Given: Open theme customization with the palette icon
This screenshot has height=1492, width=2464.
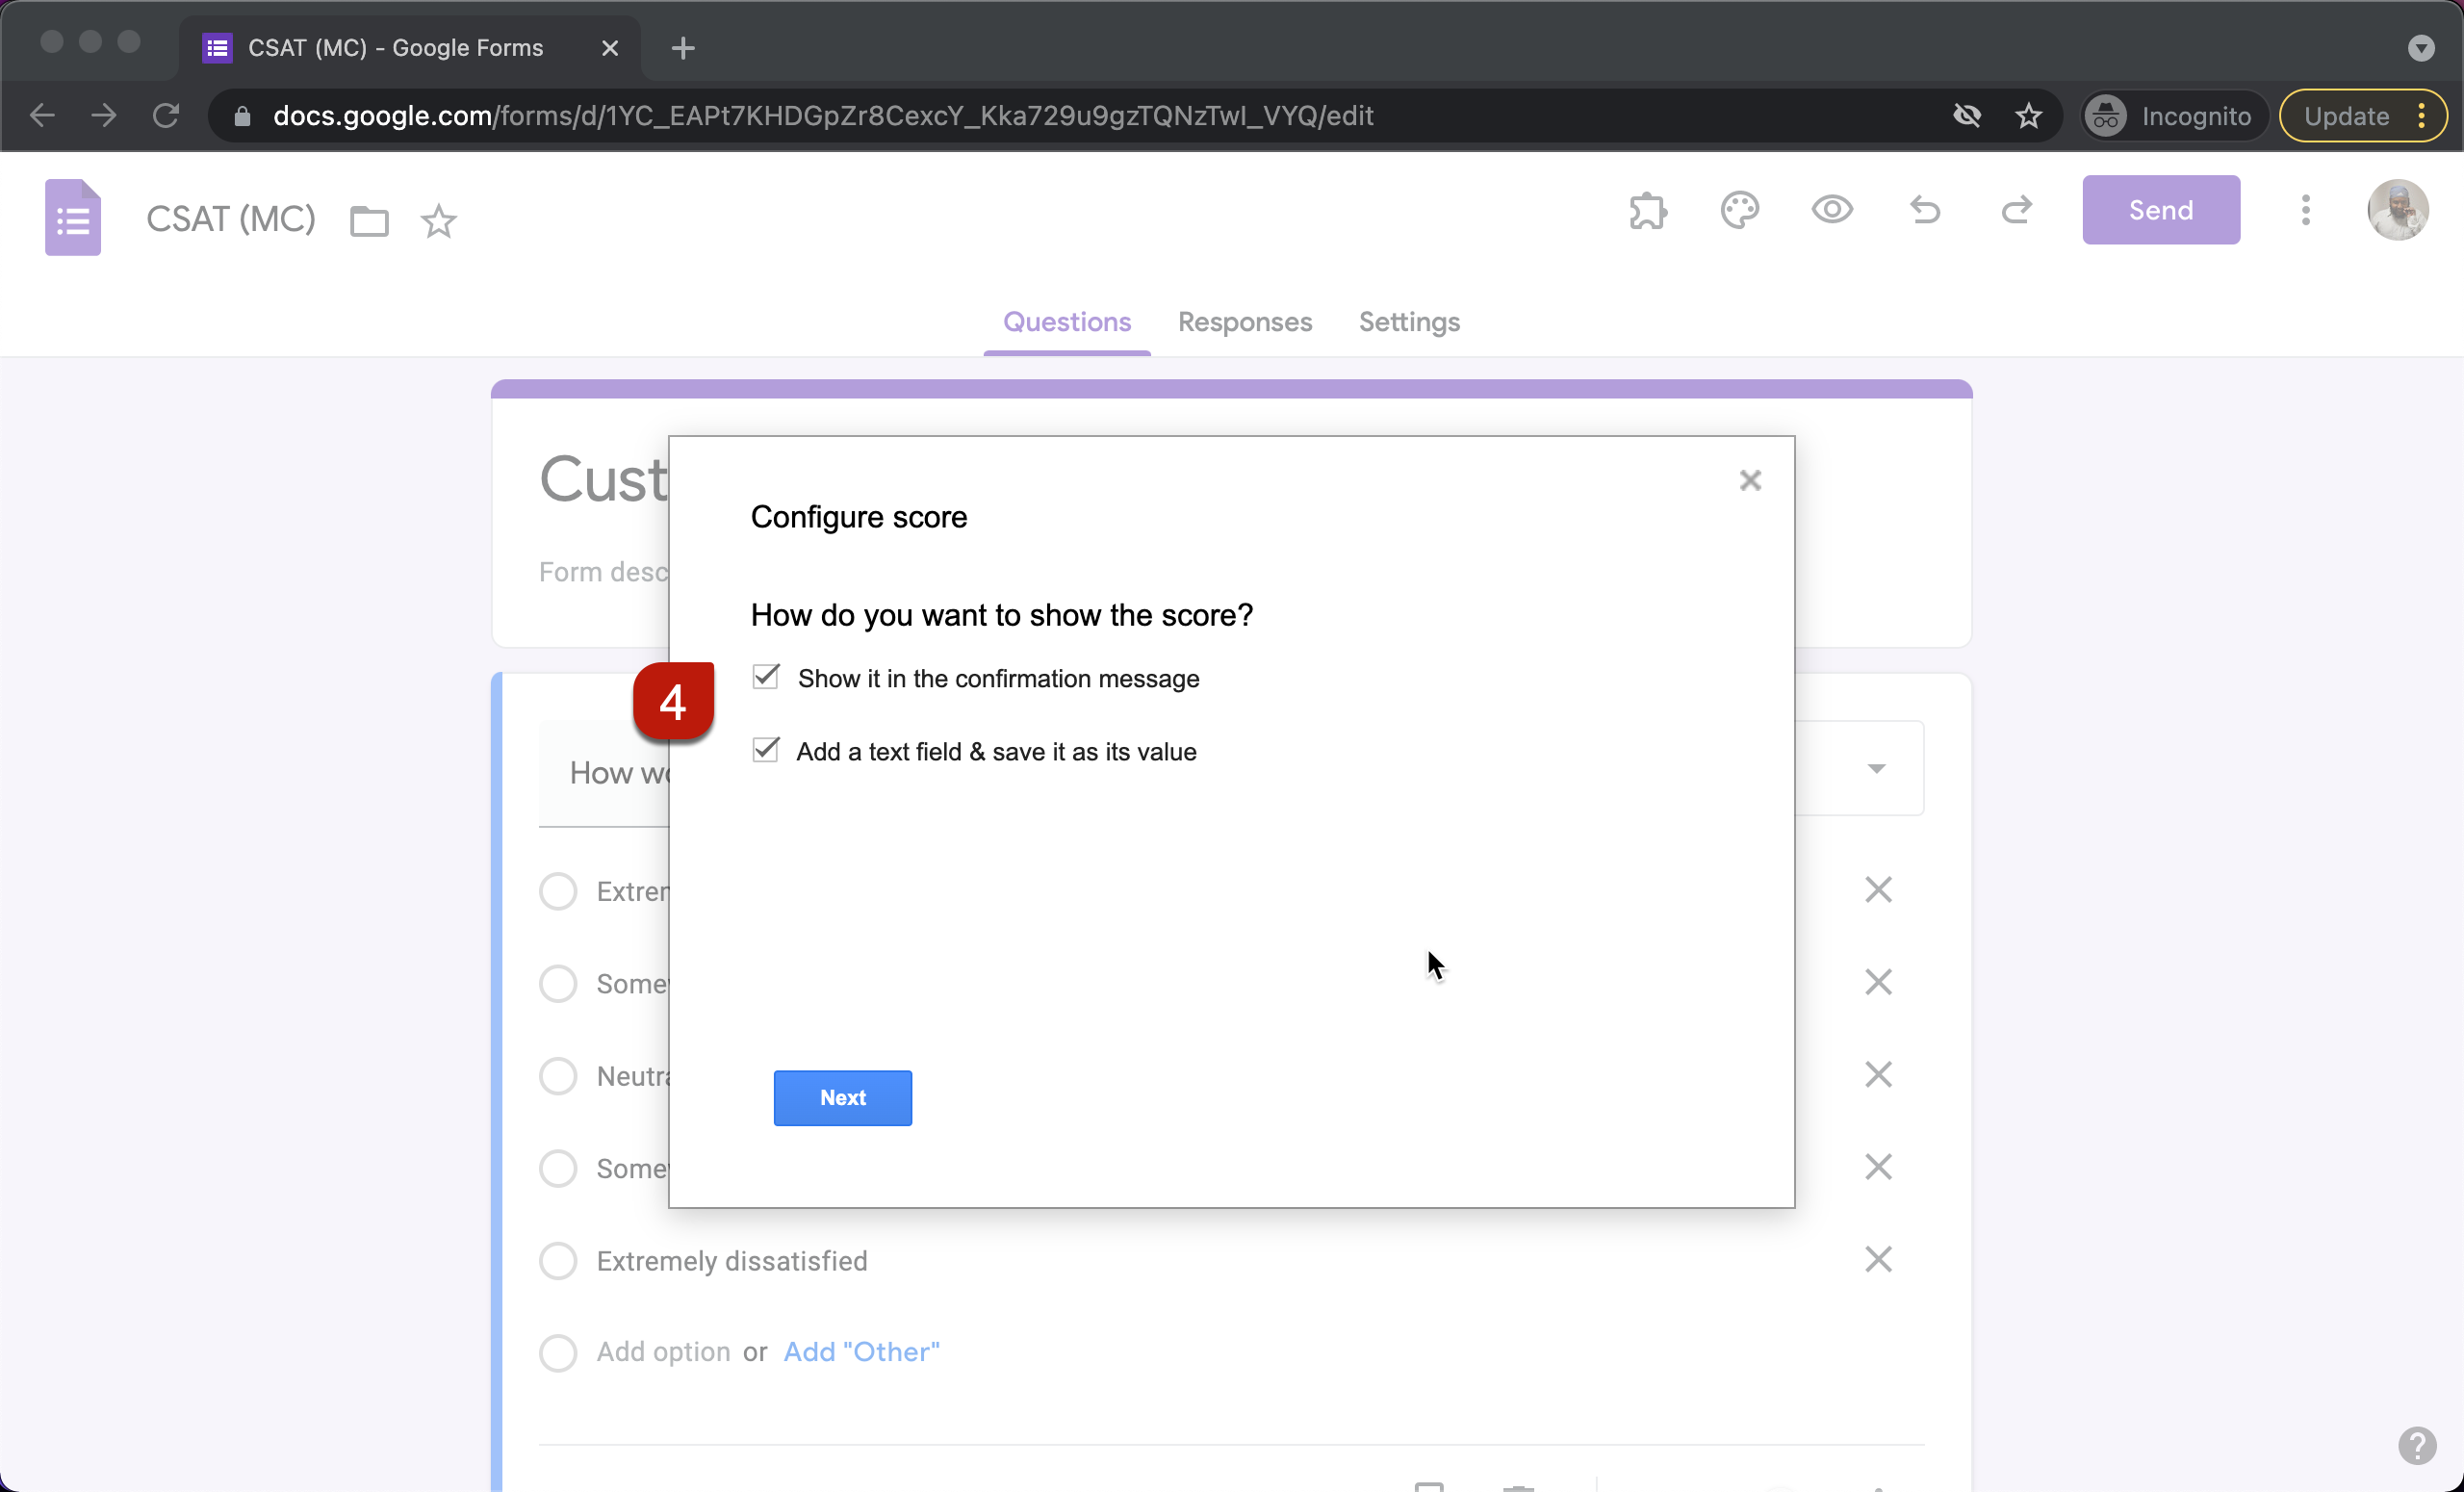Looking at the screenshot, I should point(1740,210).
